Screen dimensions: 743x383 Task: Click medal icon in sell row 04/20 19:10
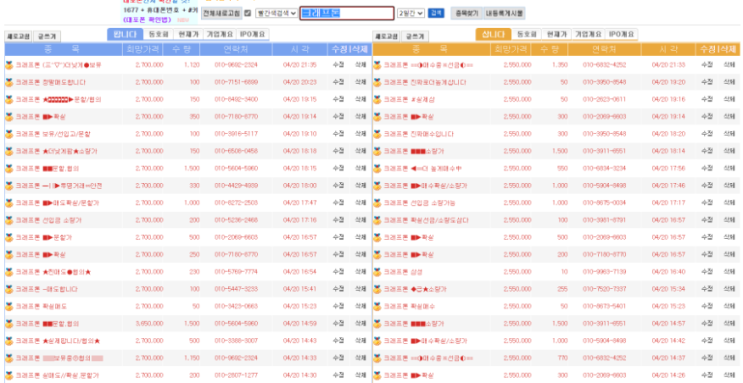[x=9, y=134]
